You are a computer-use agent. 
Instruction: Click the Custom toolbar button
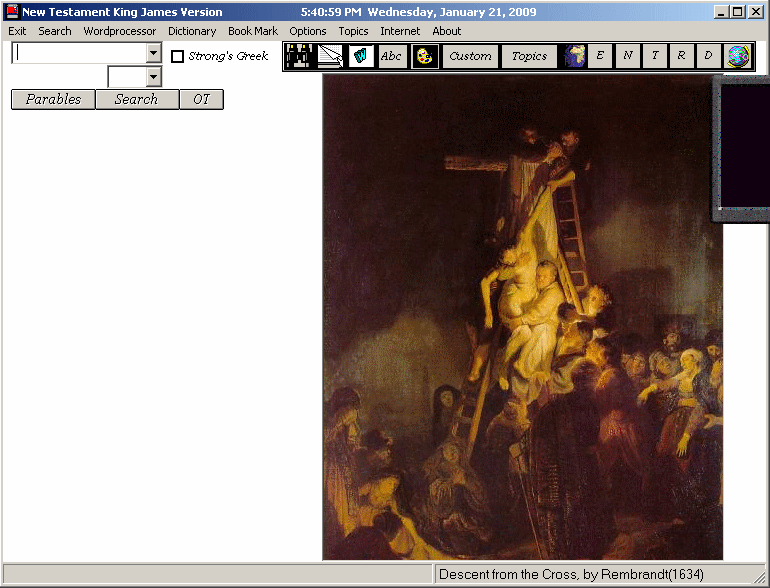coord(470,56)
